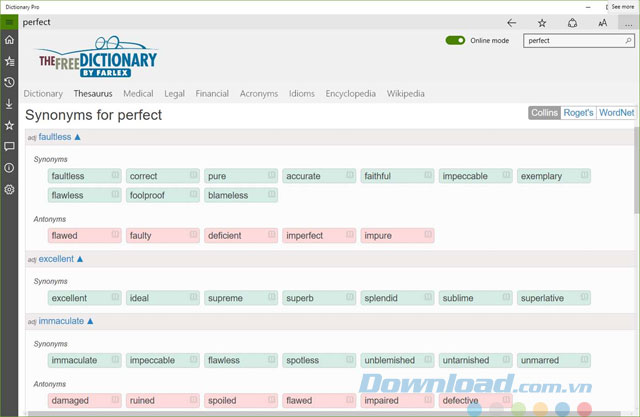Switch to the Dictionary tab
The height and width of the screenshot is (417, 640).
(x=43, y=93)
